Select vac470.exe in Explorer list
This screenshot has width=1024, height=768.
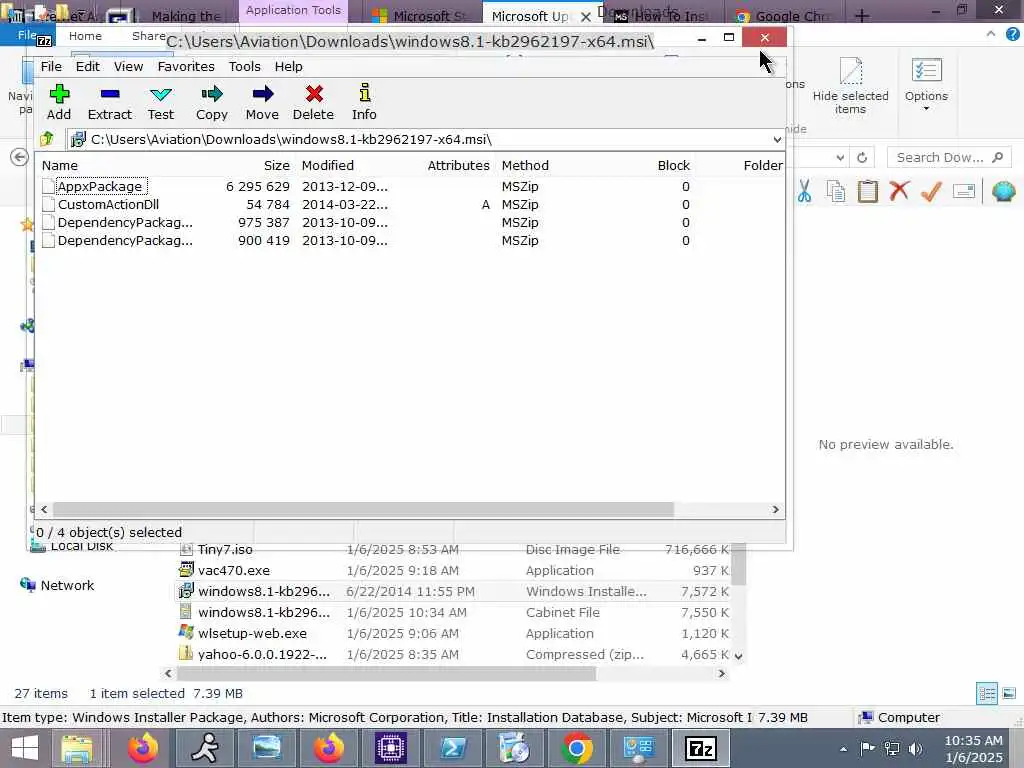coord(234,571)
